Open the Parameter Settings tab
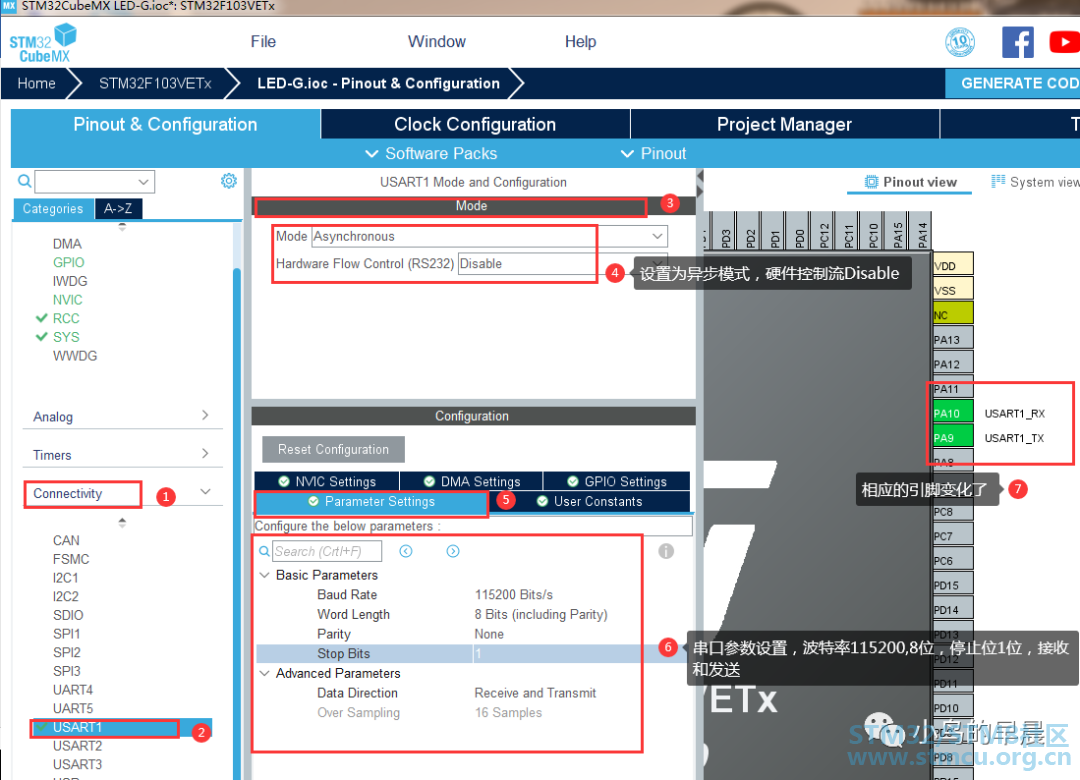The height and width of the screenshot is (780, 1080). (x=371, y=502)
